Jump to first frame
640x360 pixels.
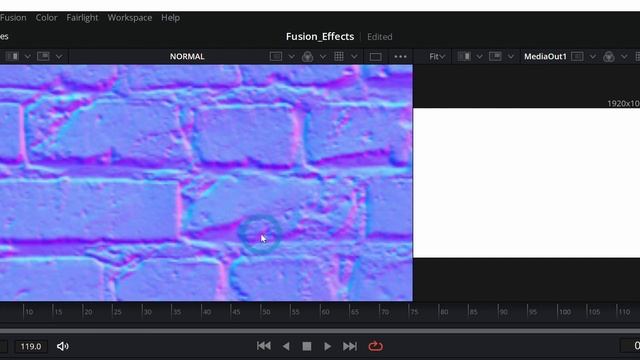coord(264,346)
